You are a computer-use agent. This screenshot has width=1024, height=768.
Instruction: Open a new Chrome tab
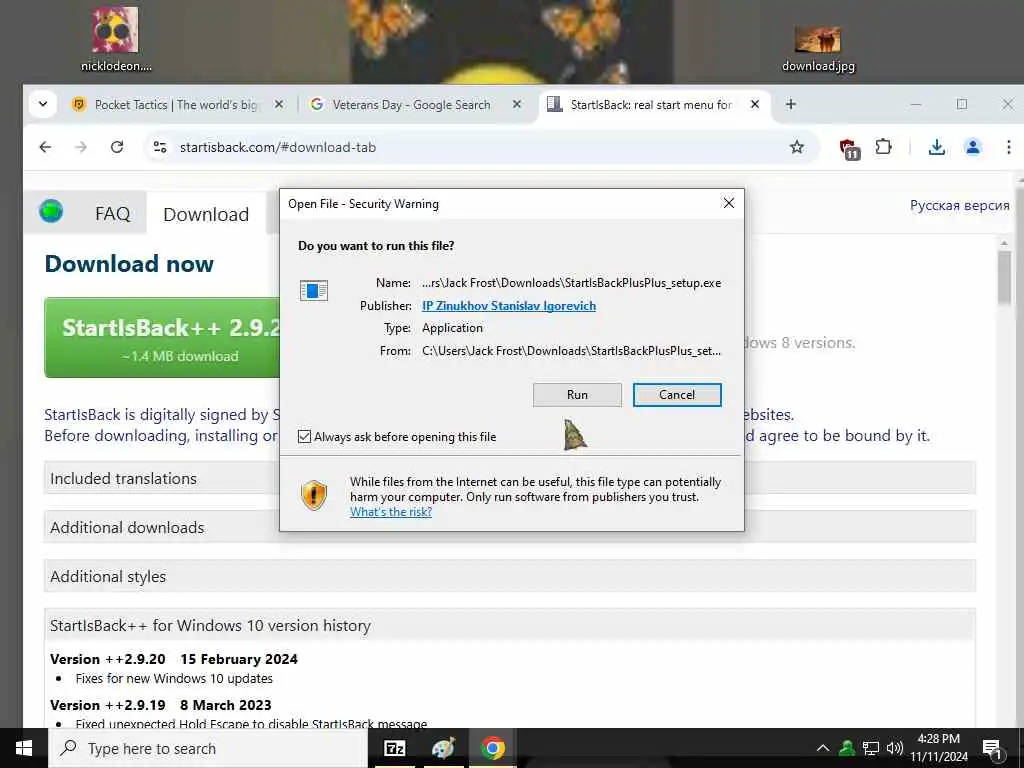pos(791,104)
